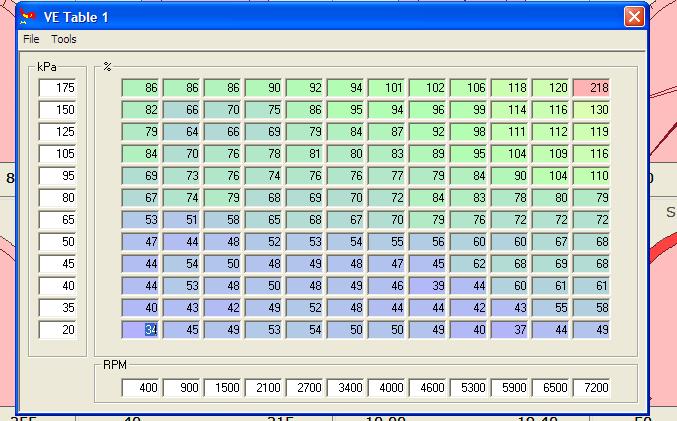Click the 1500 RPM axis field
Screen dimensions: 677x421
tap(222, 387)
